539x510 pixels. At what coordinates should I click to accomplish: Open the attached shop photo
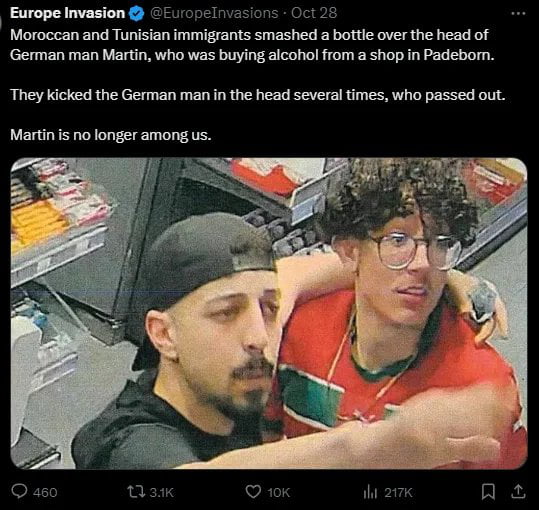pos(269,313)
